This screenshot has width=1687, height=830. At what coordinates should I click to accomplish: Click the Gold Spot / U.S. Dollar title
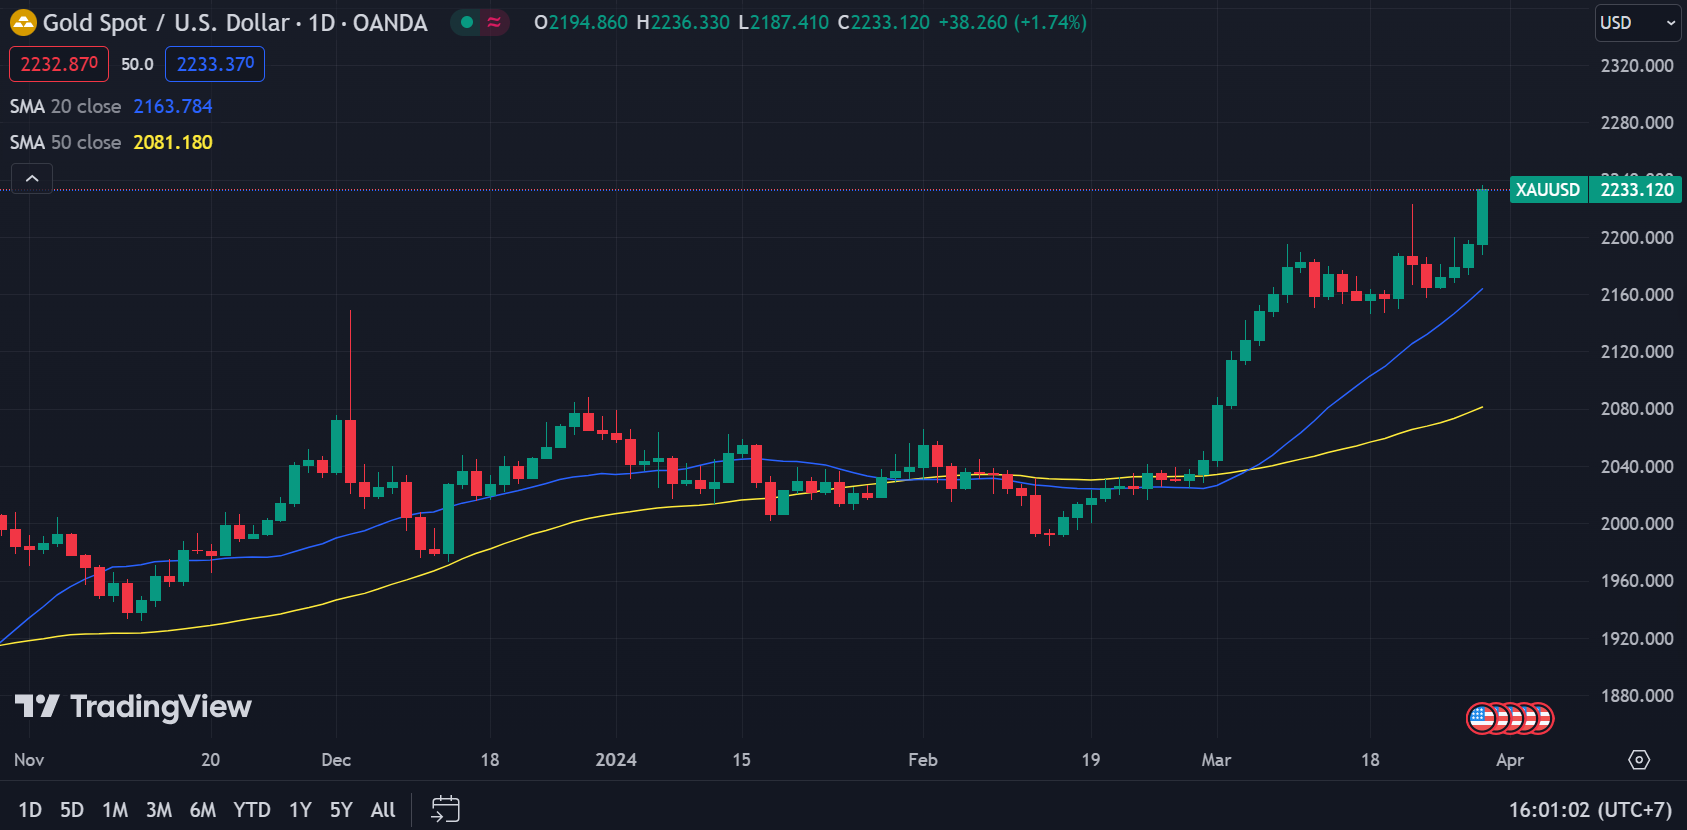click(166, 23)
